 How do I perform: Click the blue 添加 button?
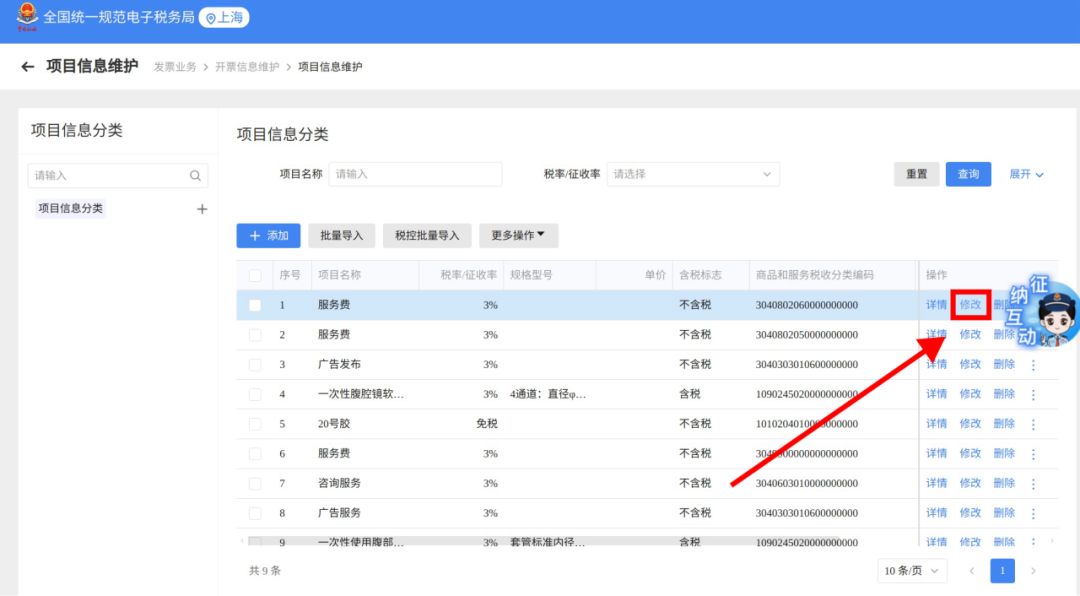pos(269,236)
